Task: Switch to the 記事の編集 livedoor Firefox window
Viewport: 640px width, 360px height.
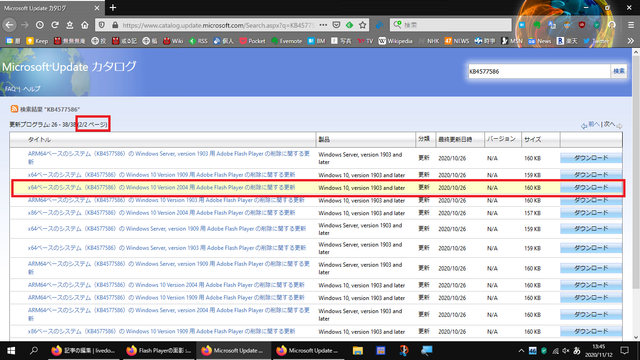Action: point(83,351)
